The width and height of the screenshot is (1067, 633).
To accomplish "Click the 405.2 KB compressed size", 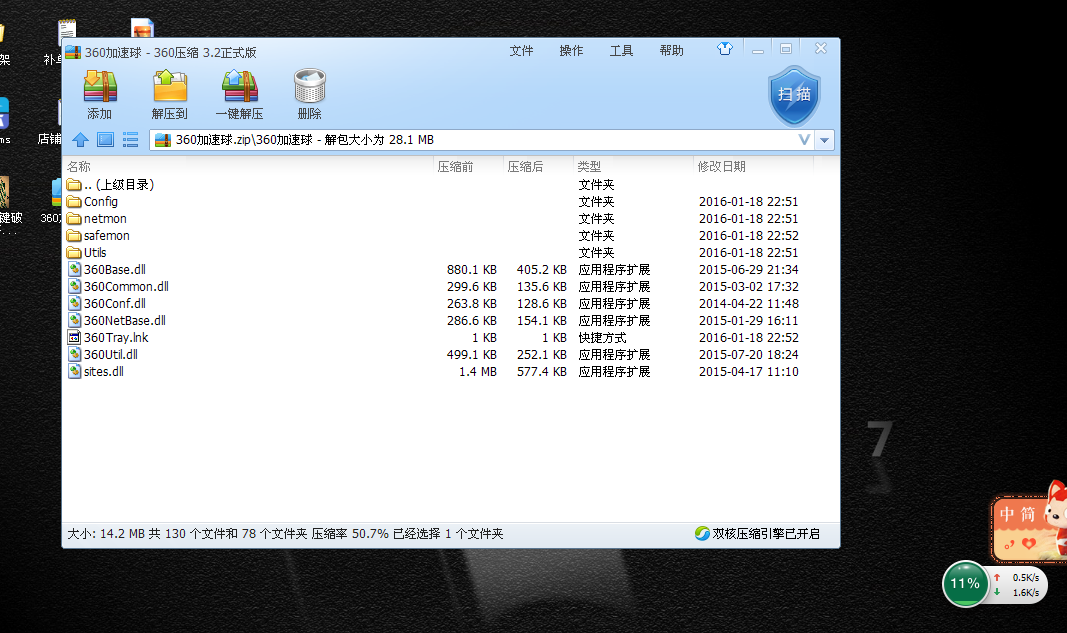I will tap(542, 270).
